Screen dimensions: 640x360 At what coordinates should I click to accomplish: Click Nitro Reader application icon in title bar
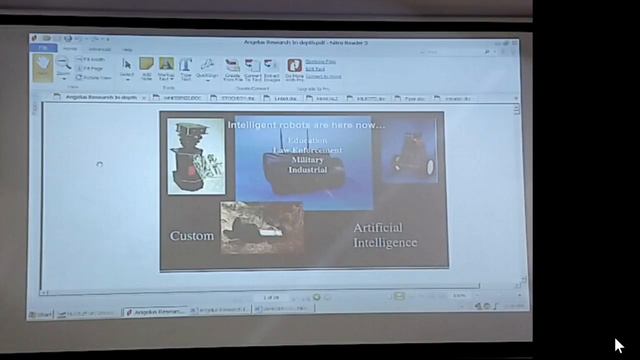point(35,38)
